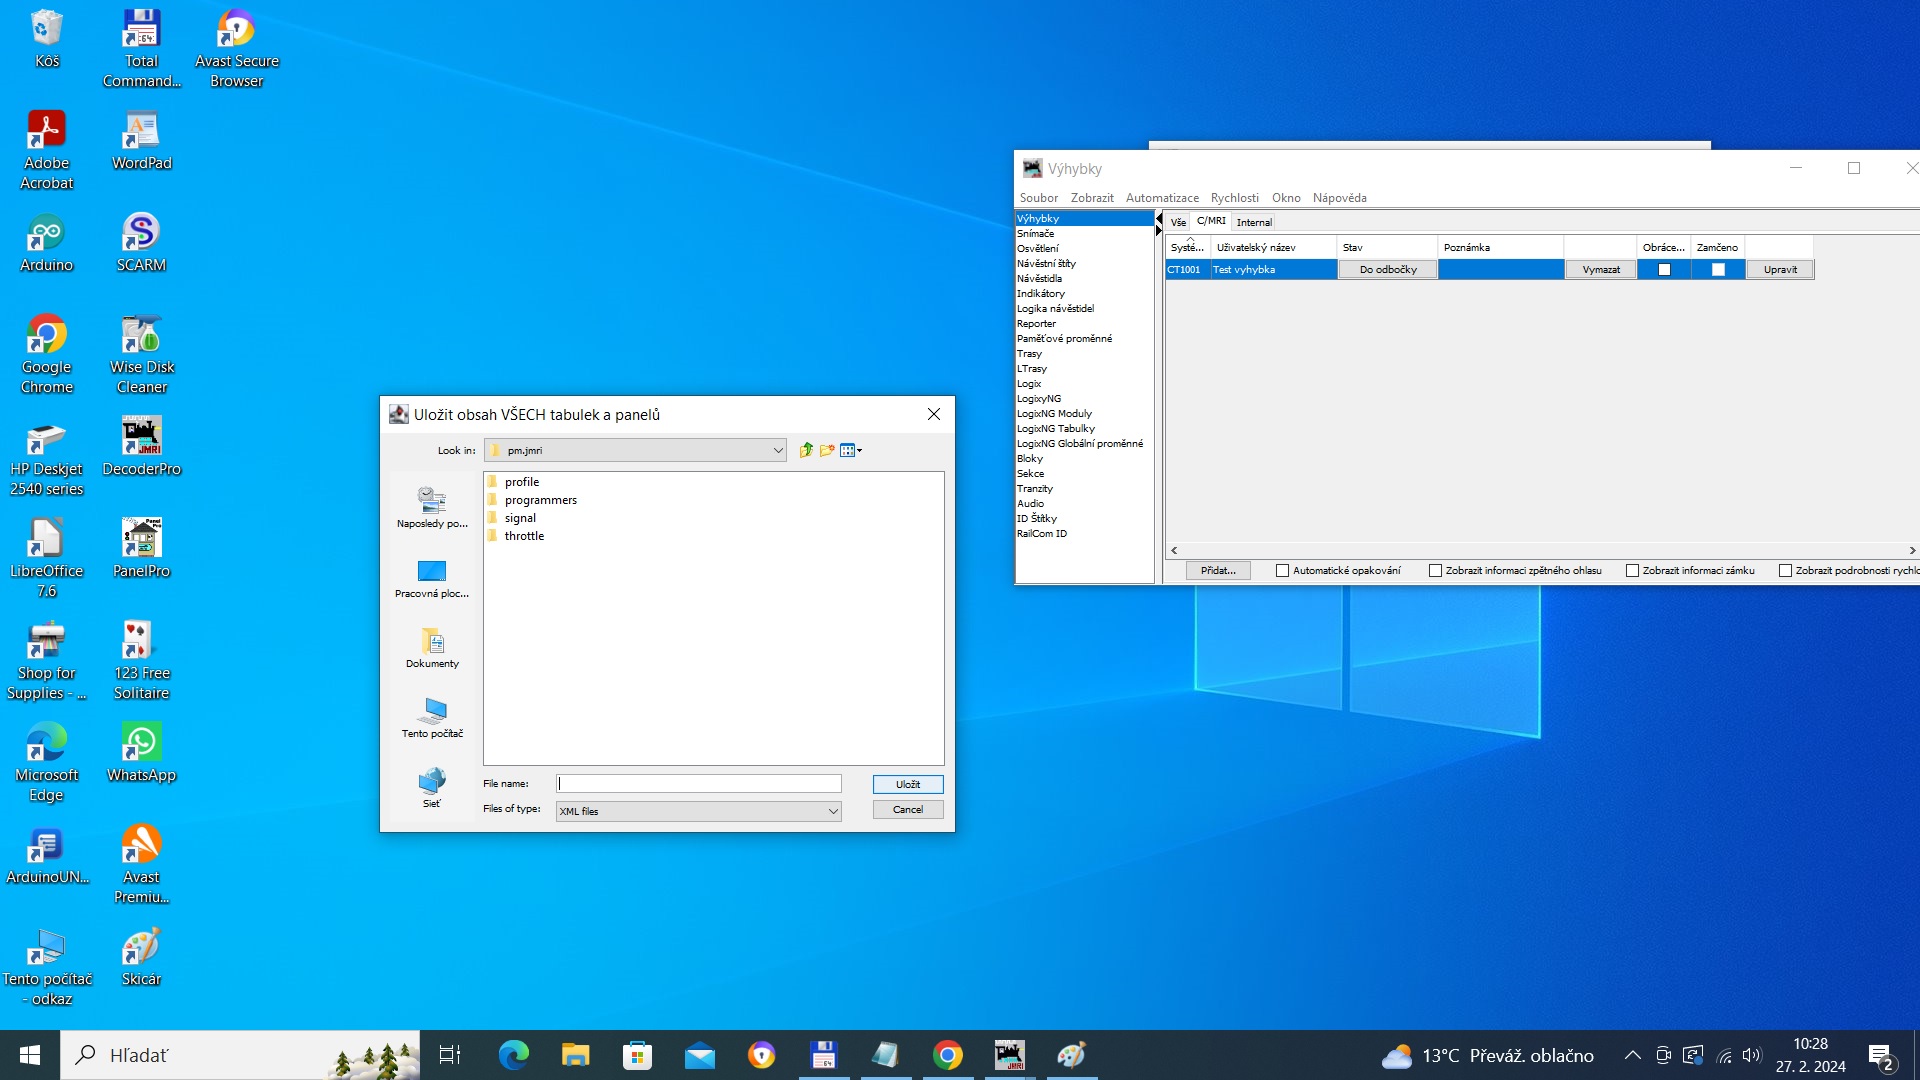The height and width of the screenshot is (1080, 1920).
Task: Click the Up One Level folder icon
Action: [806, 450]
